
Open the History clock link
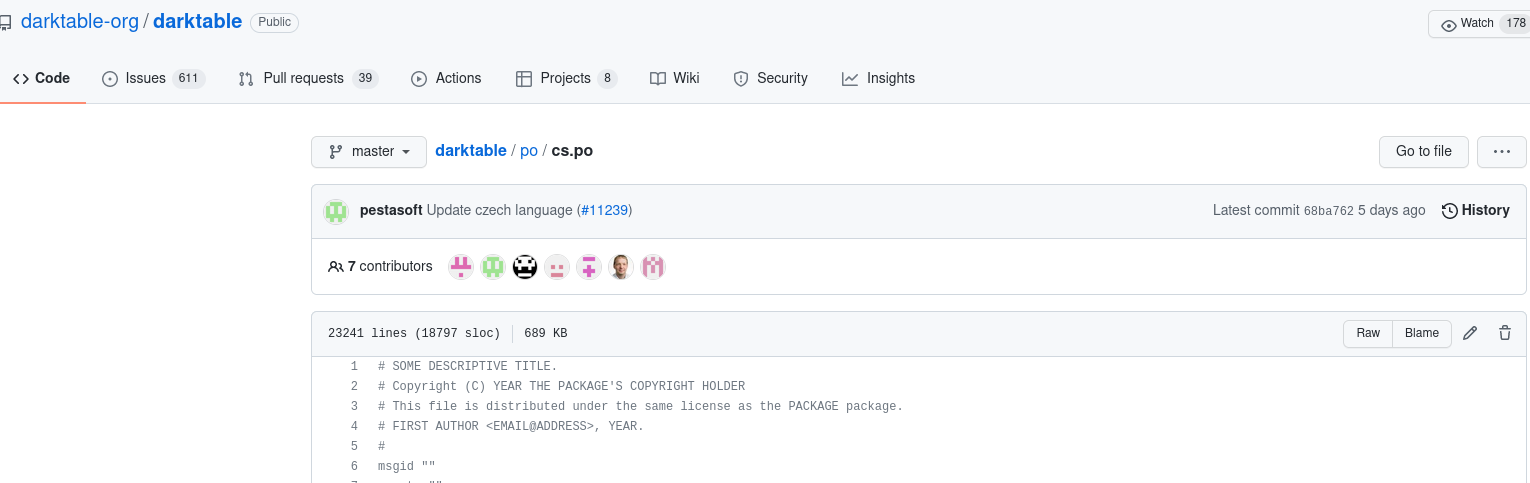pos(1475,211)
